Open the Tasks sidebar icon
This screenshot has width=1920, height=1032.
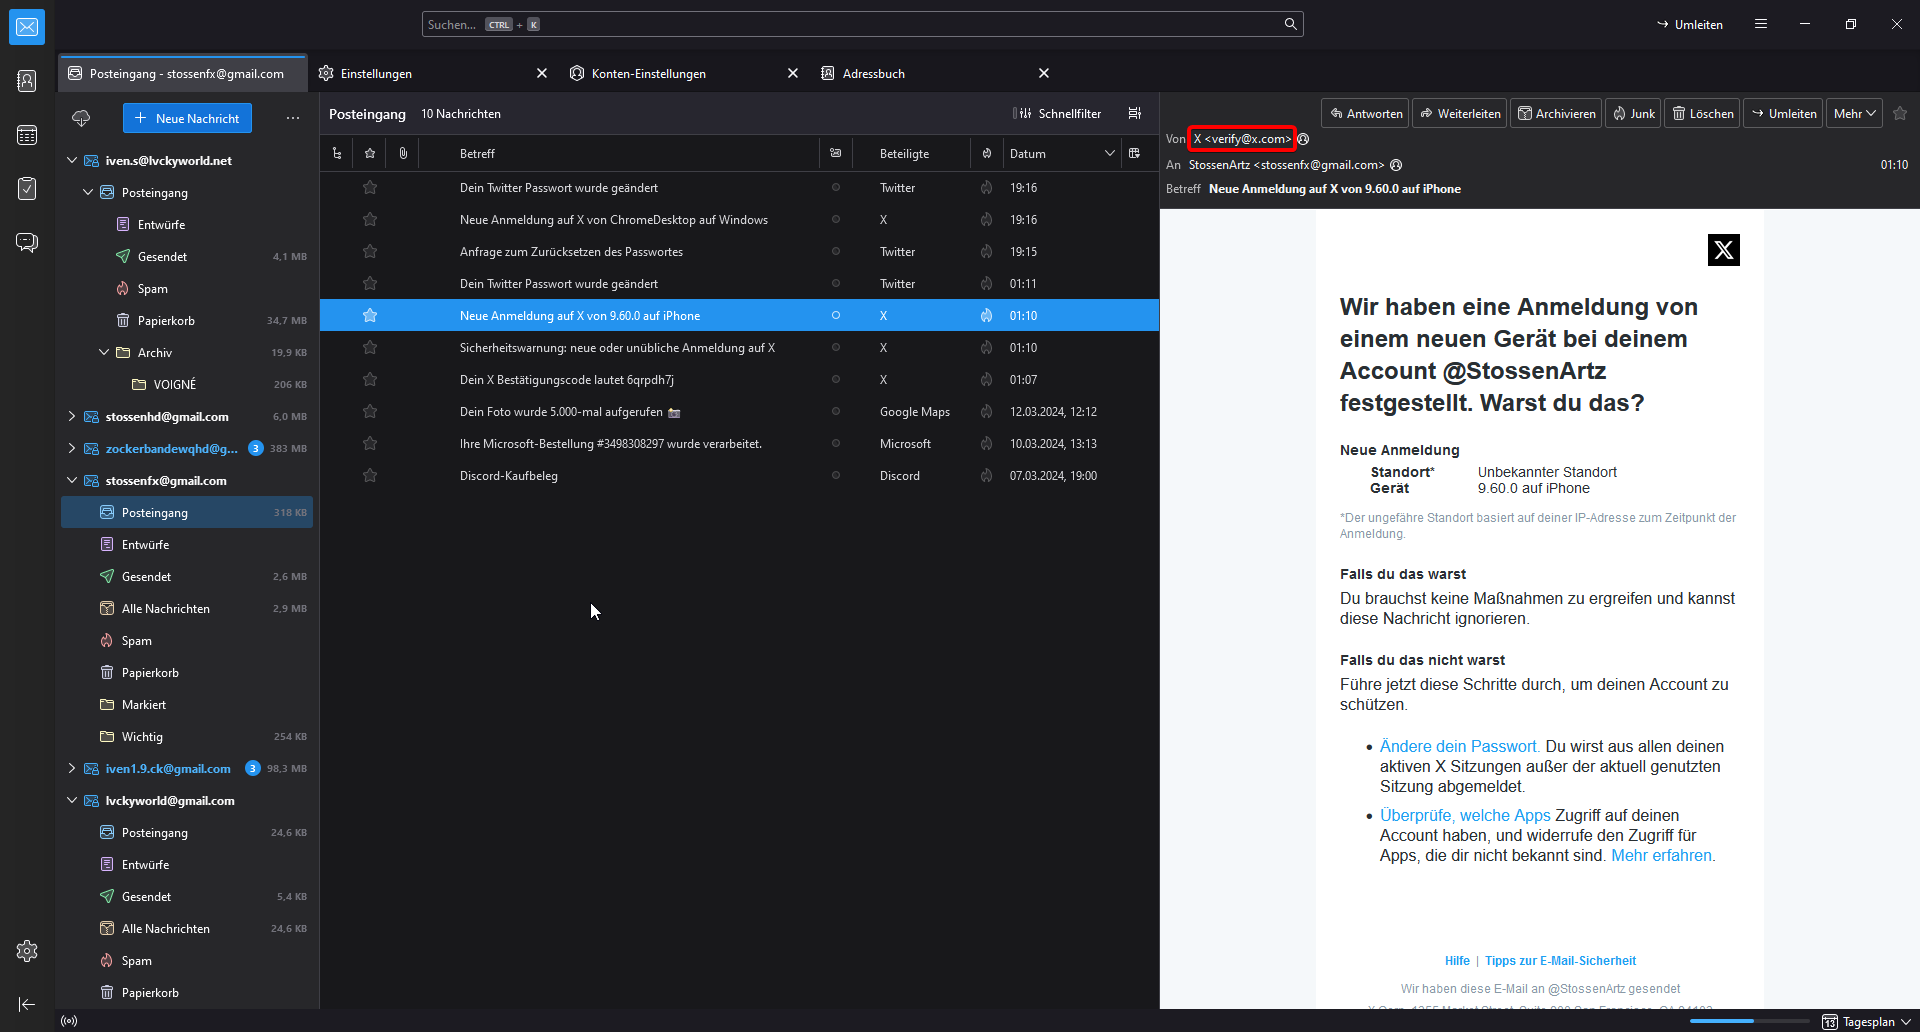pos(27,189)
